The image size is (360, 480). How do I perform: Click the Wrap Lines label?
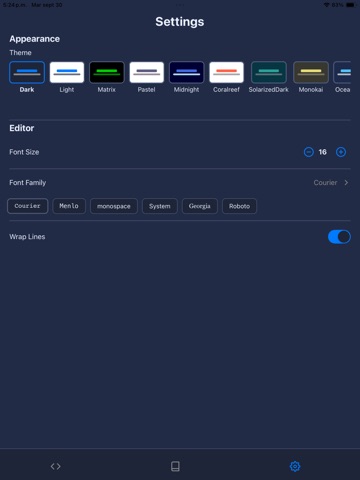coord(27,237)
